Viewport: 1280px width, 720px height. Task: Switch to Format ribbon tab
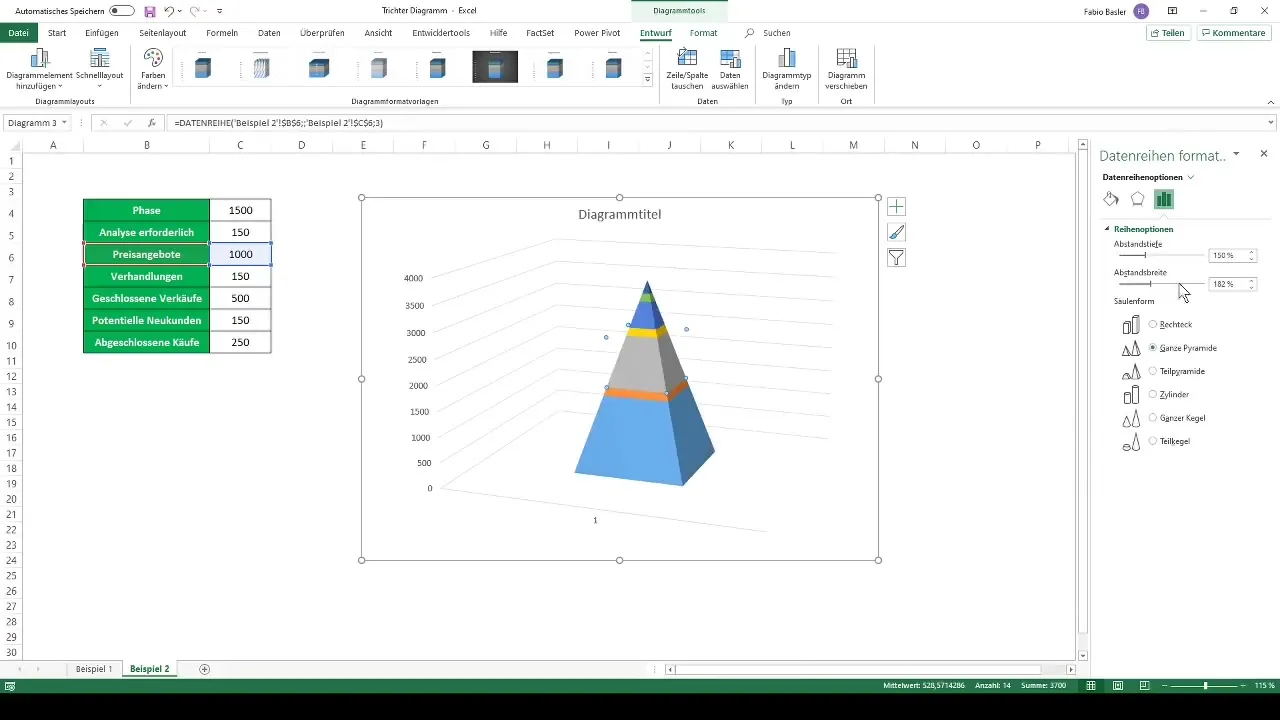click(703, 33)
